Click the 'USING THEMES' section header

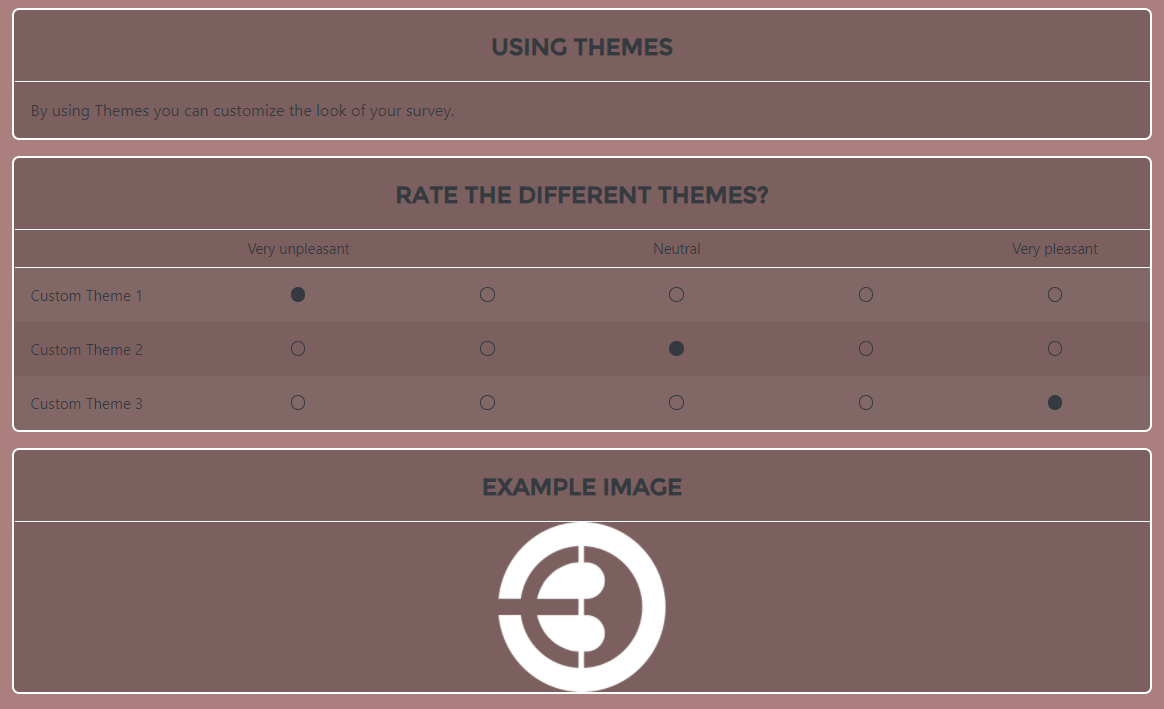(x=581, y=46)
